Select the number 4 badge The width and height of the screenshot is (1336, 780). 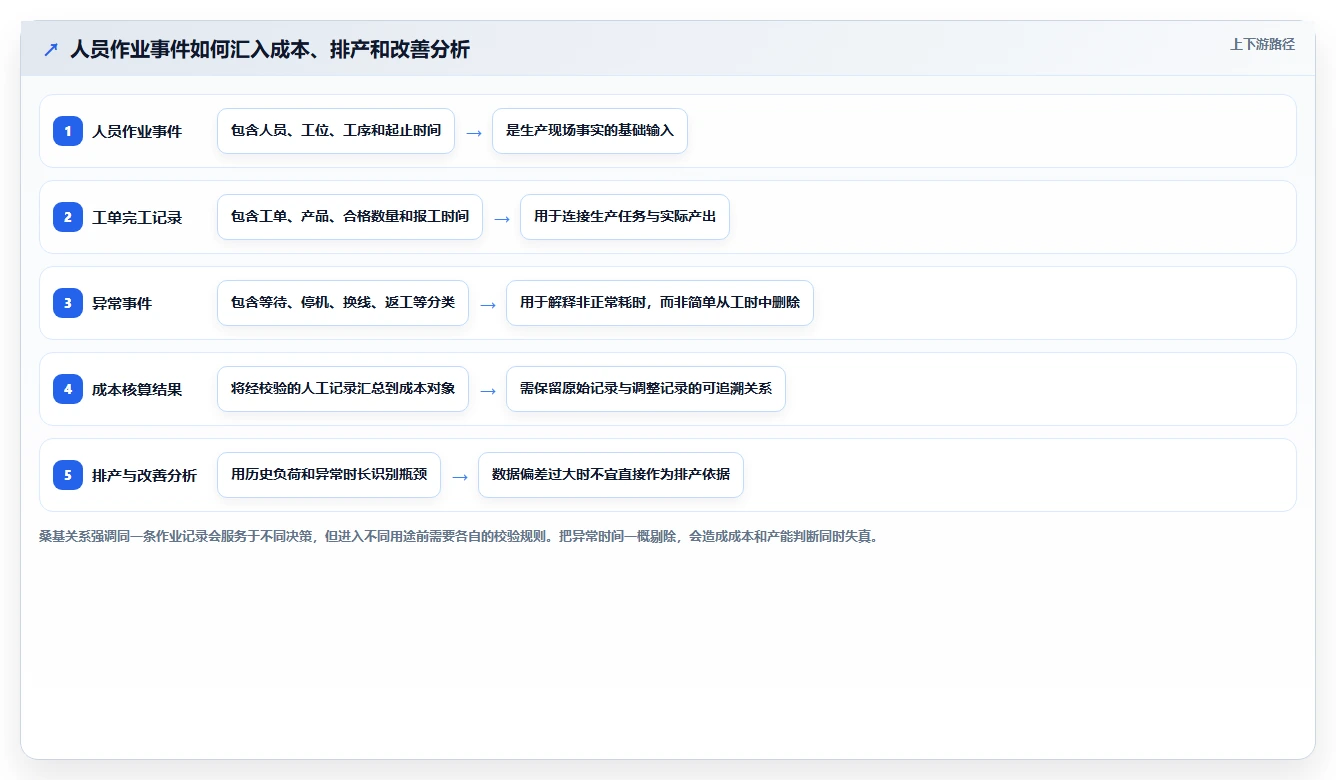tap(68, 389)
